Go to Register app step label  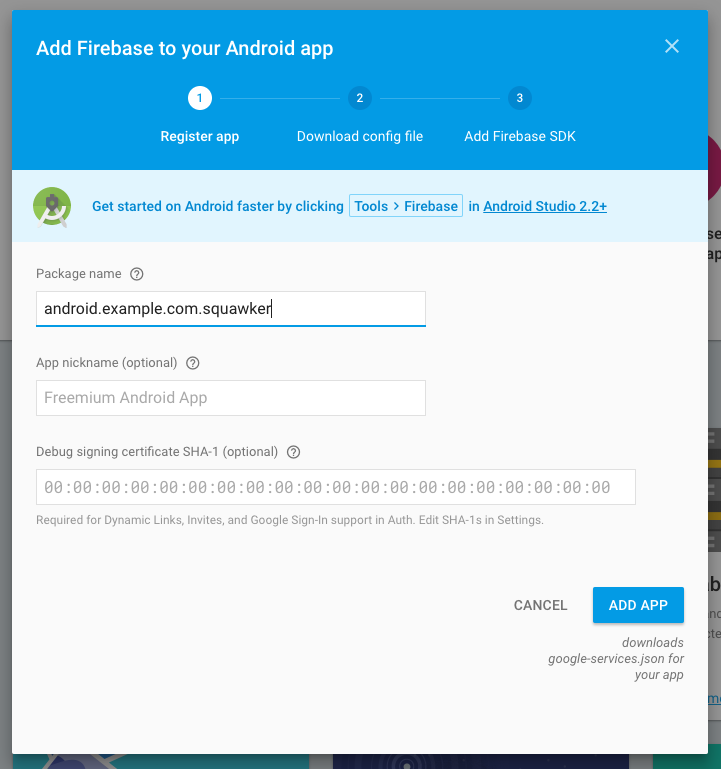(x=199, y=136)
